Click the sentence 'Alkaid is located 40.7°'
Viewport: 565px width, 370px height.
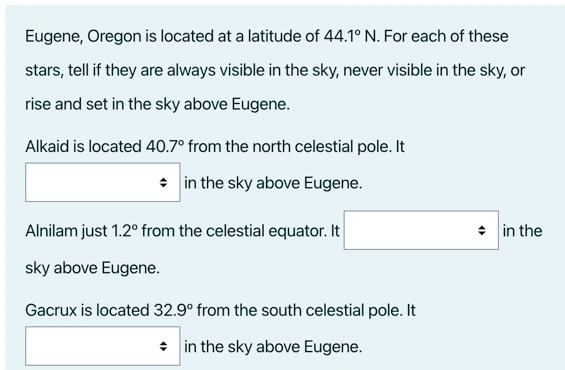point(215,147)
